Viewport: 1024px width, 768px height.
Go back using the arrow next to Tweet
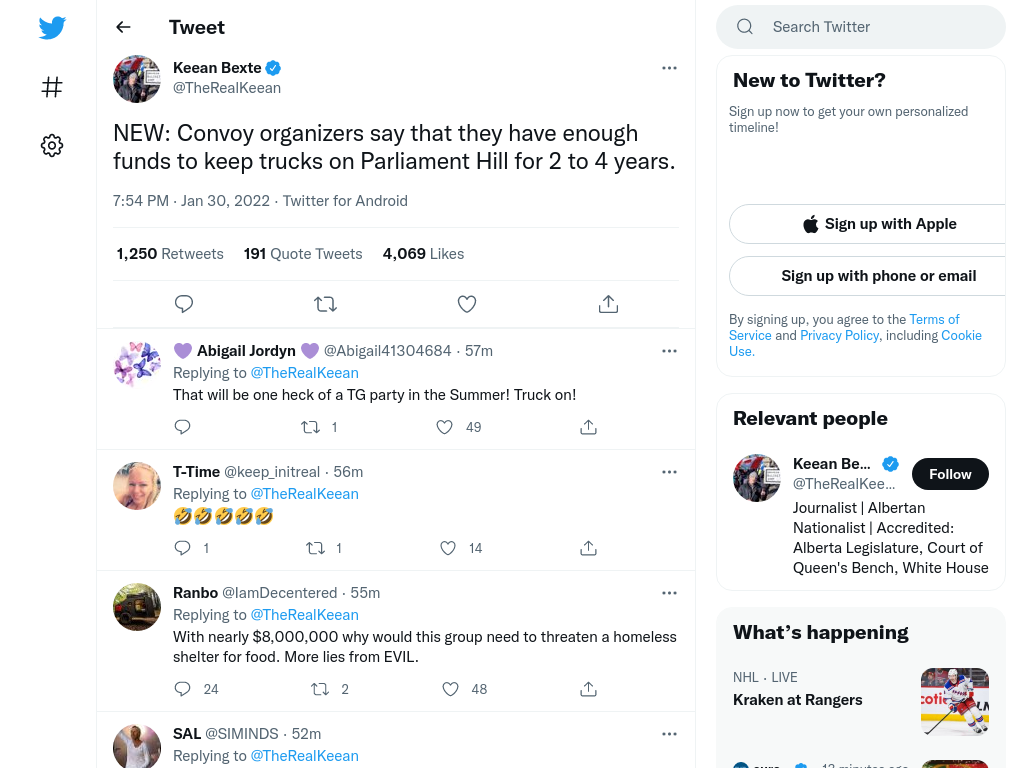pyautogui.click(x=123, y=27)
